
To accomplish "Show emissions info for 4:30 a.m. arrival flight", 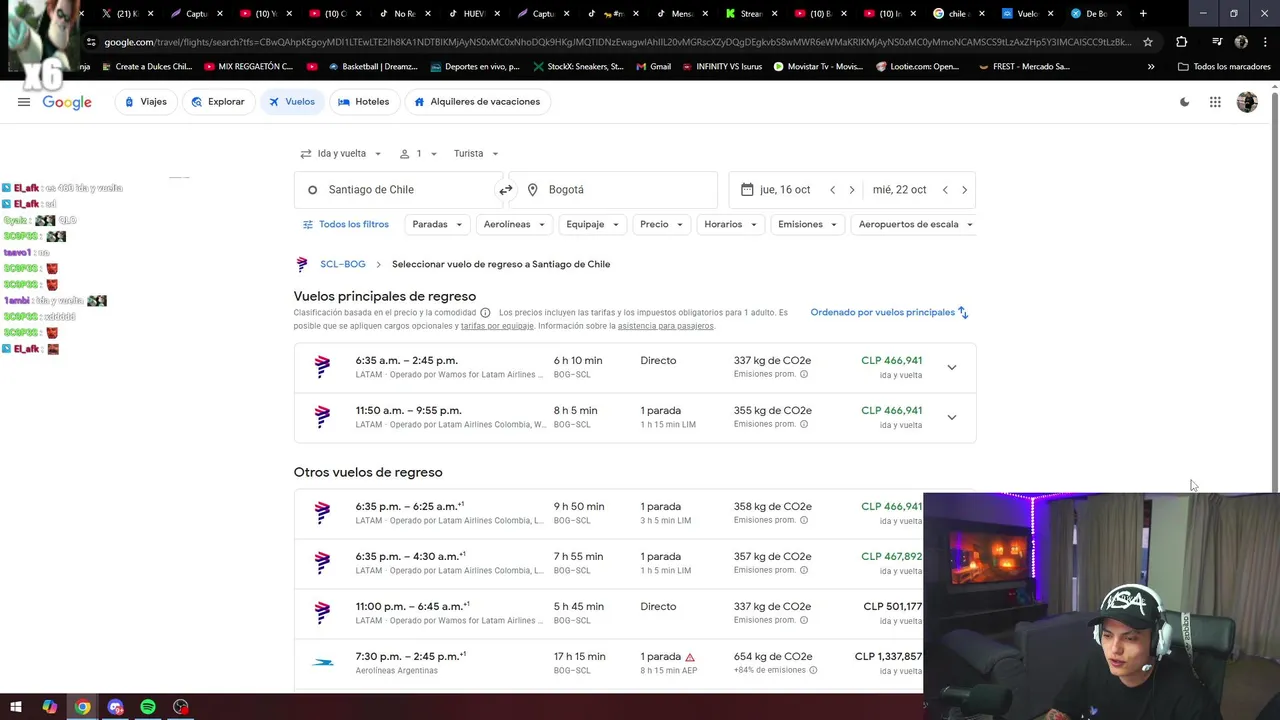I will coord(804,570).
